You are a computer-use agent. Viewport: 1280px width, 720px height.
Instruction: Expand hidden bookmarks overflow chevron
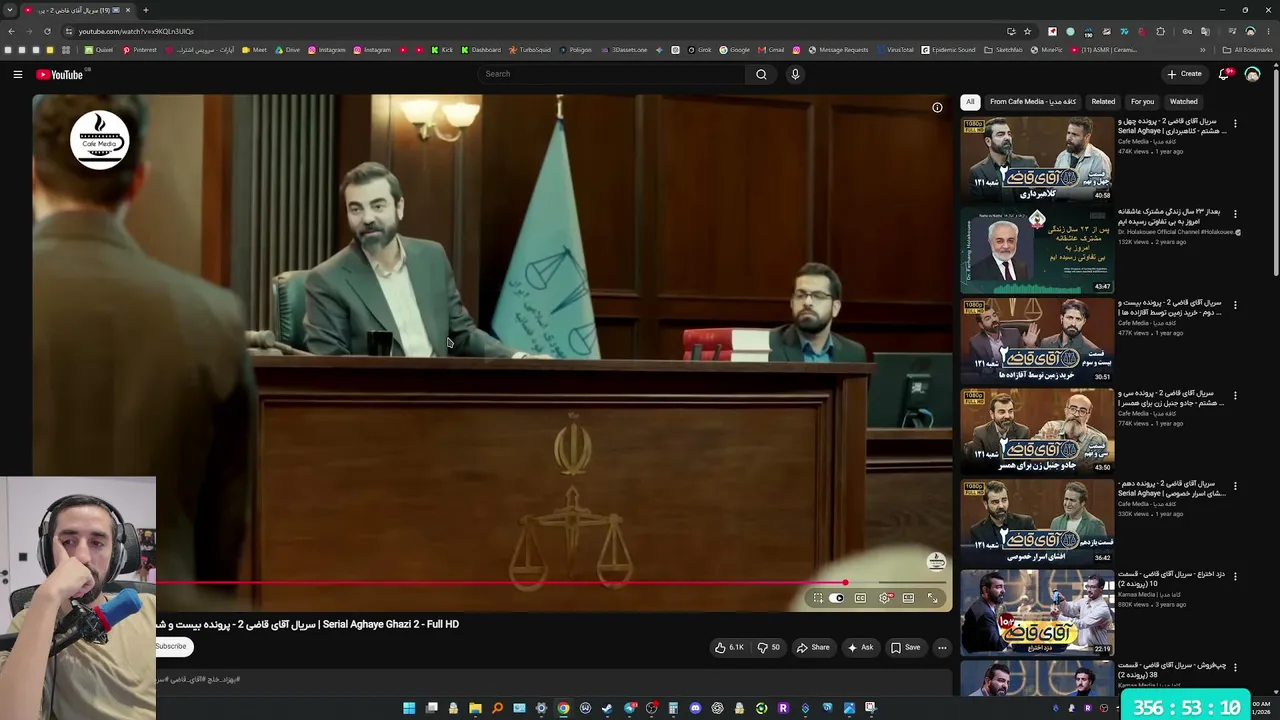coord(1203,50)
